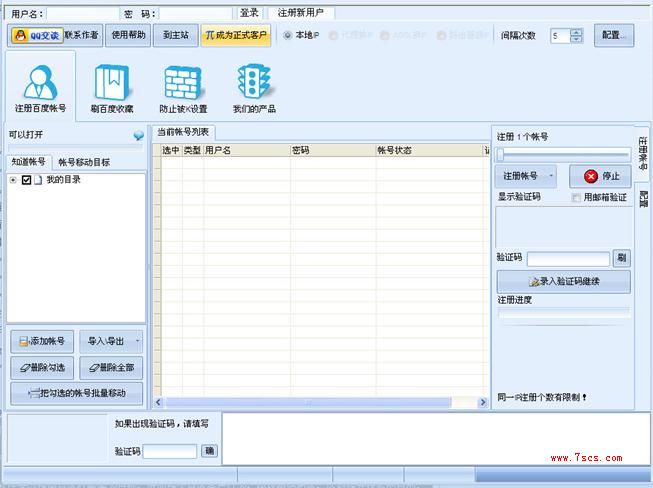Enable the 用邮箱验证 checkbox

pos(576,198)
